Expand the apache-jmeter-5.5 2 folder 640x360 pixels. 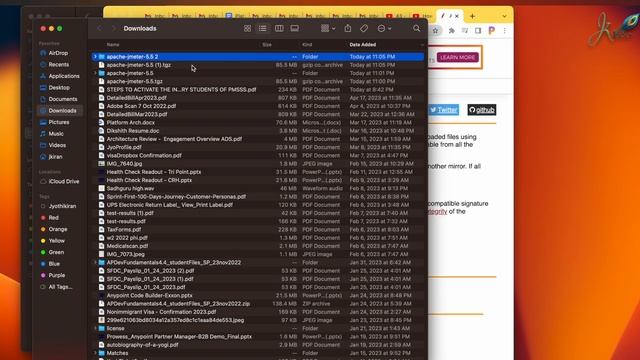[95, 57]
